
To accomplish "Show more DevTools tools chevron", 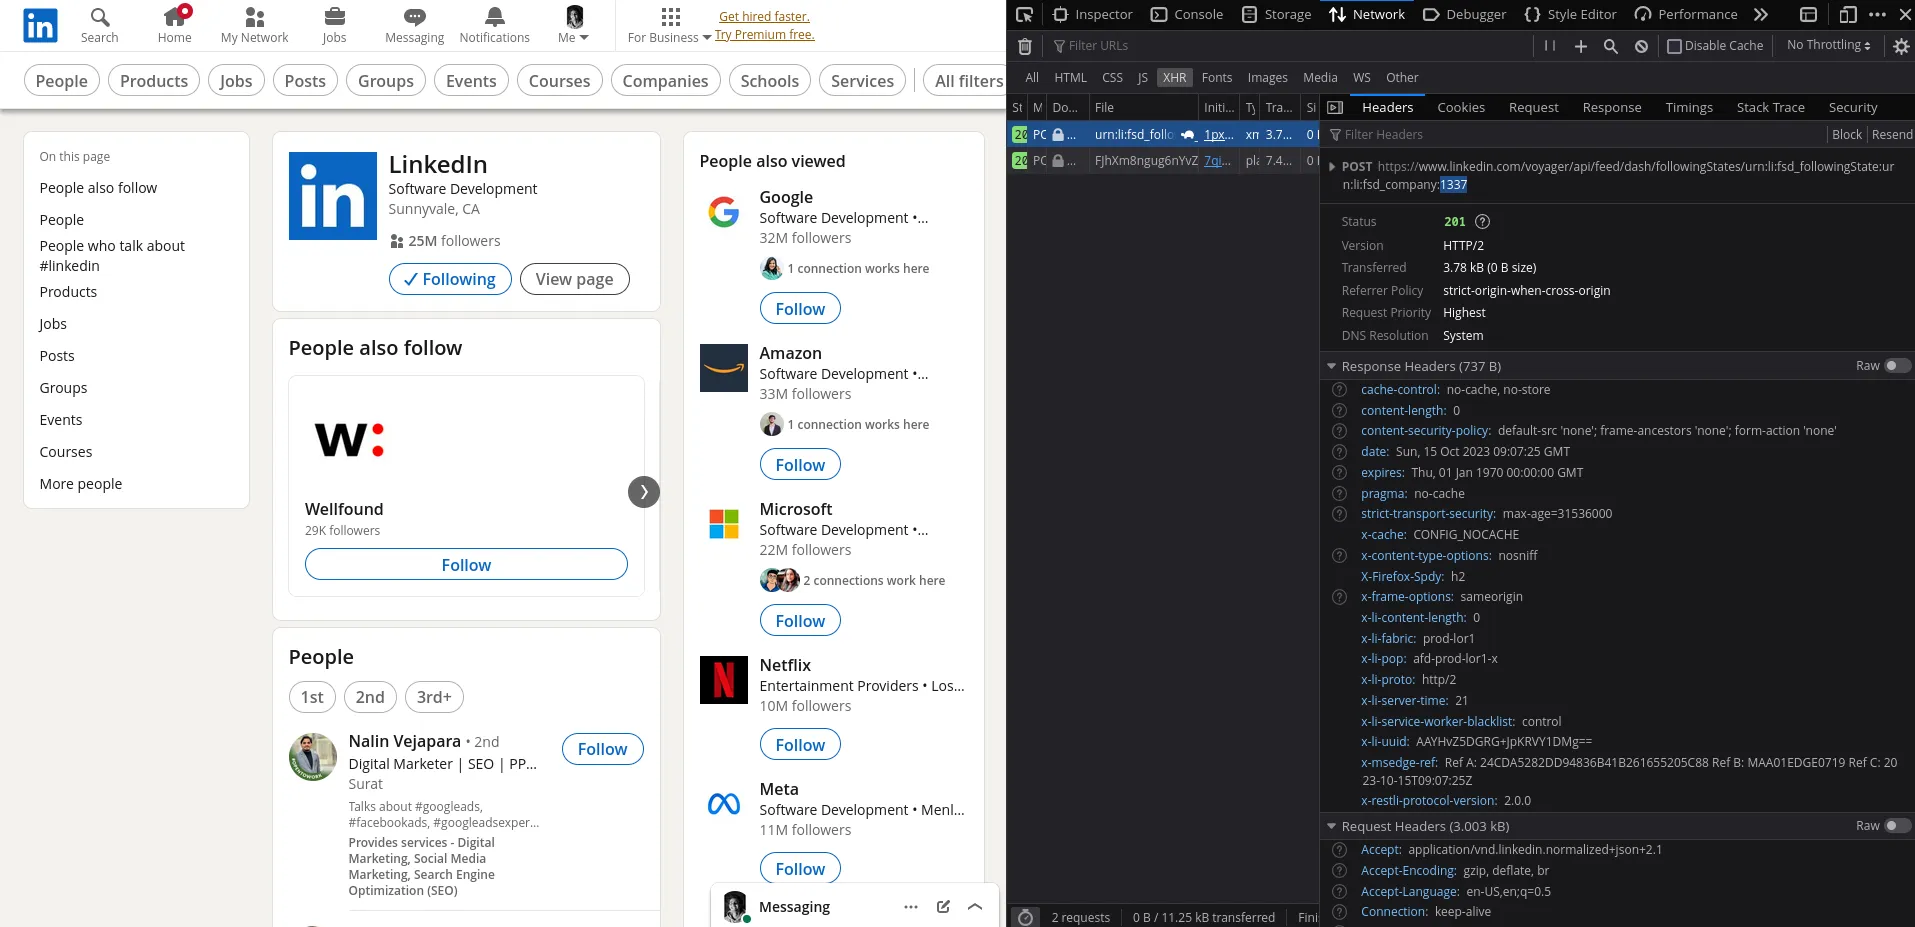I will point(1761,14).
